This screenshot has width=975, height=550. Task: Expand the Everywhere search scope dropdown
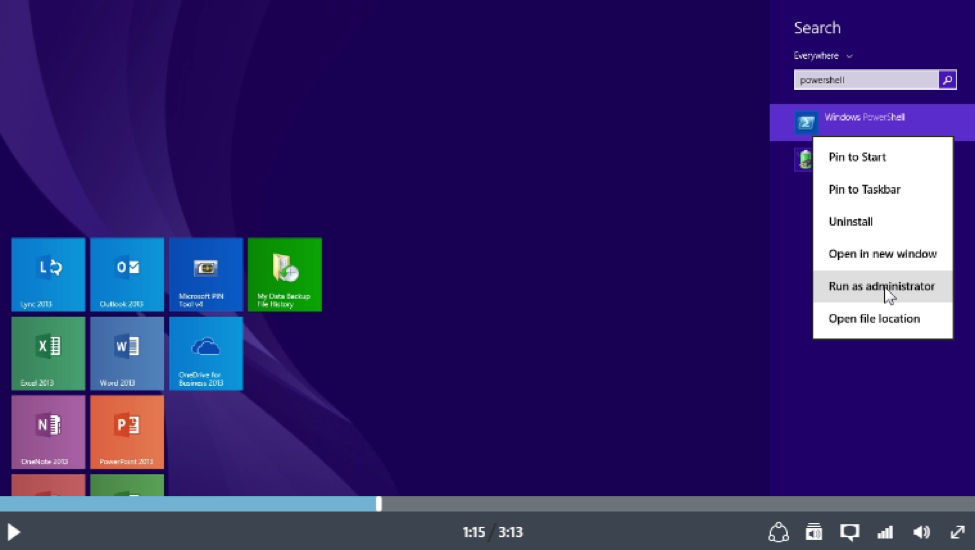[x=823, y=56]
